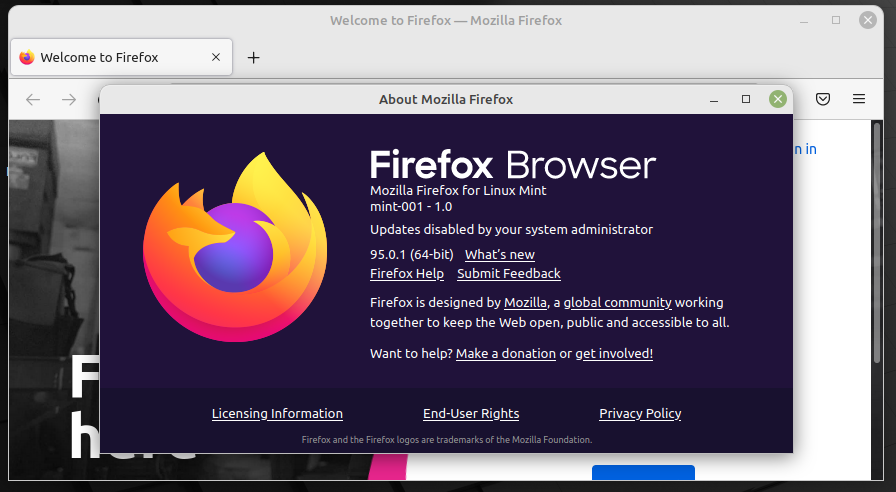The width and height of the screenshot is (896, 492).
Task: Click Make a donation link
Action: 505,354
